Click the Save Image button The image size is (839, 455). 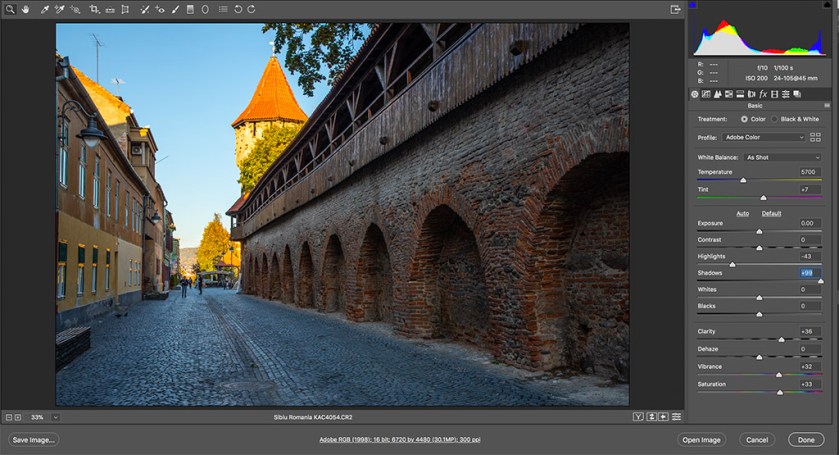click(x=33, y=440)
